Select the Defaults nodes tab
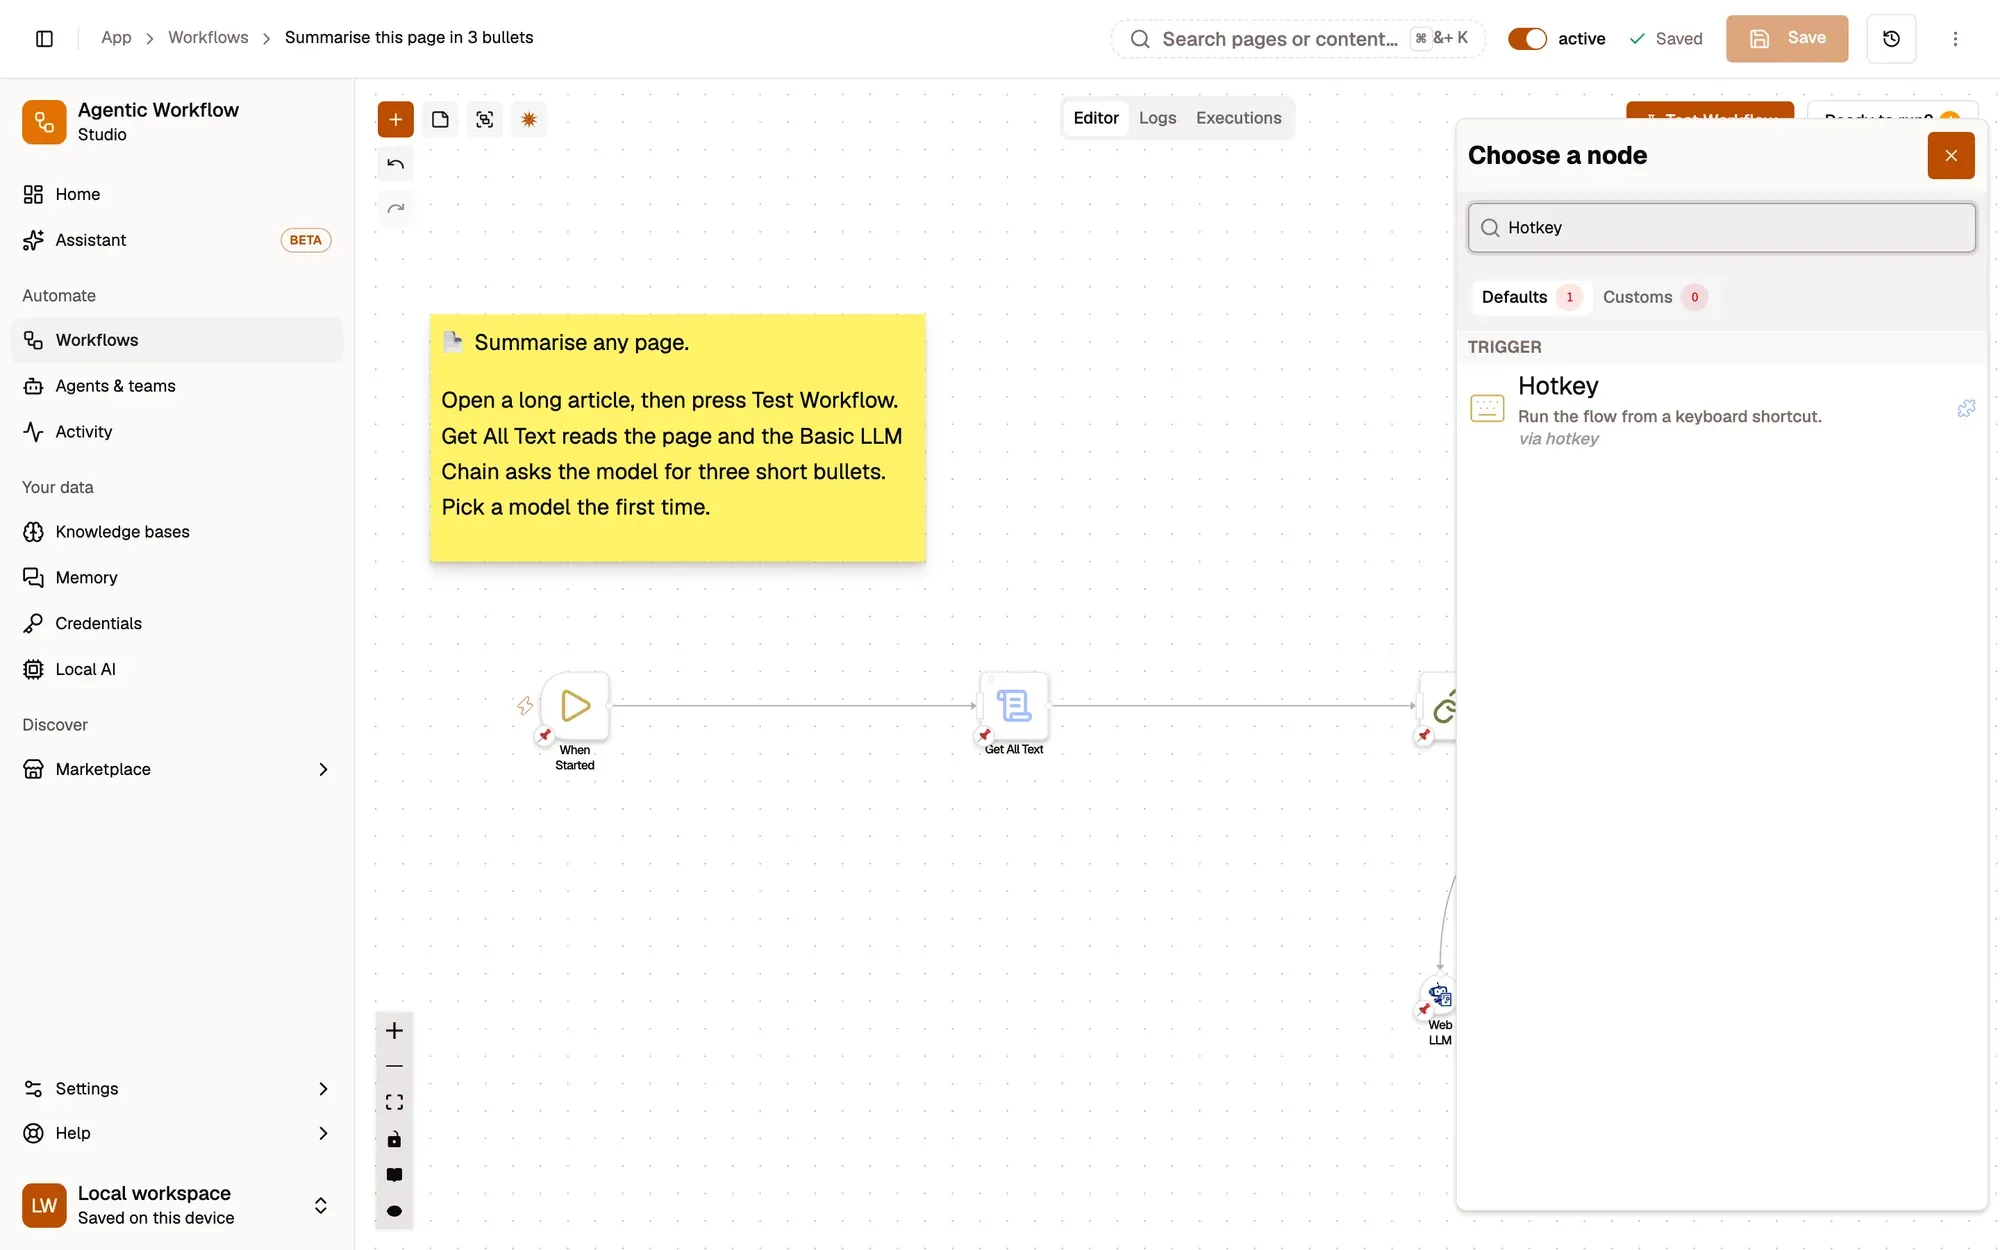 pyautogui.click(x=1531, y=297)
